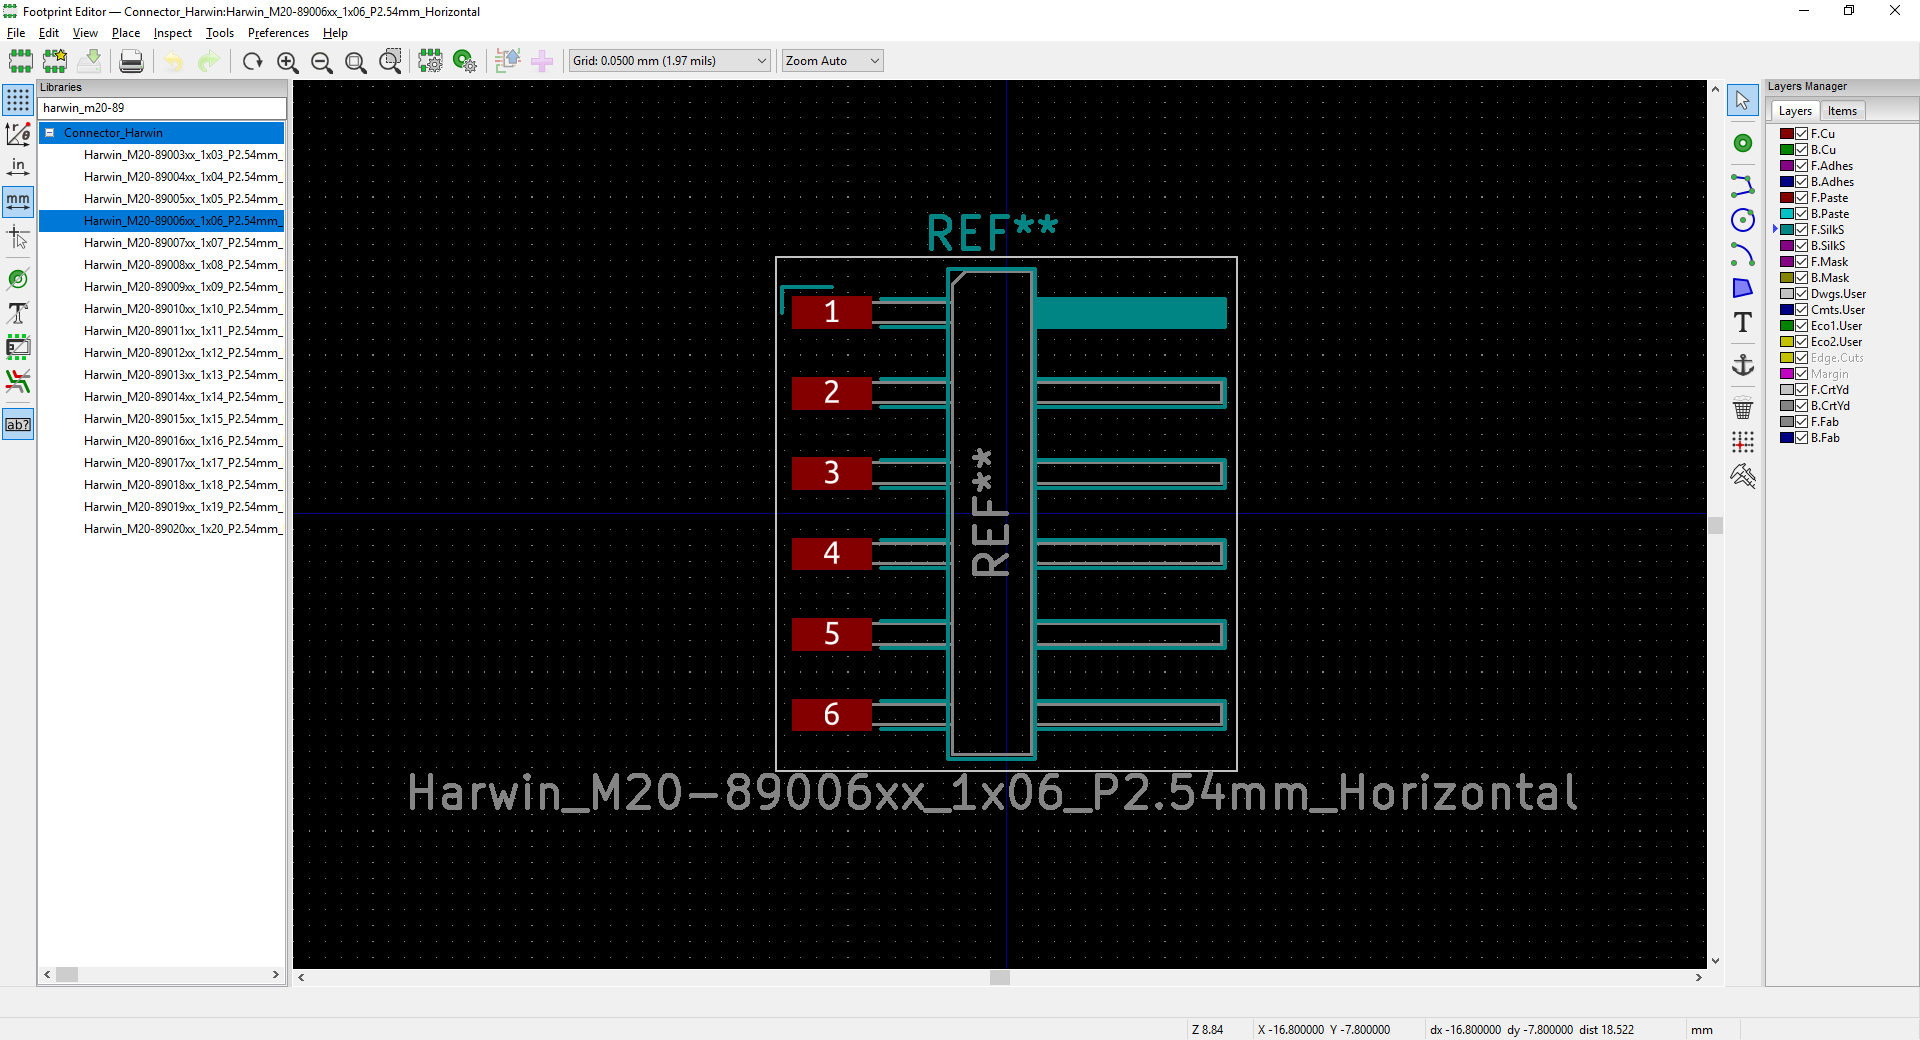Select the Delete items tool
1920x1040 pixels.
tap(1743, 409)
